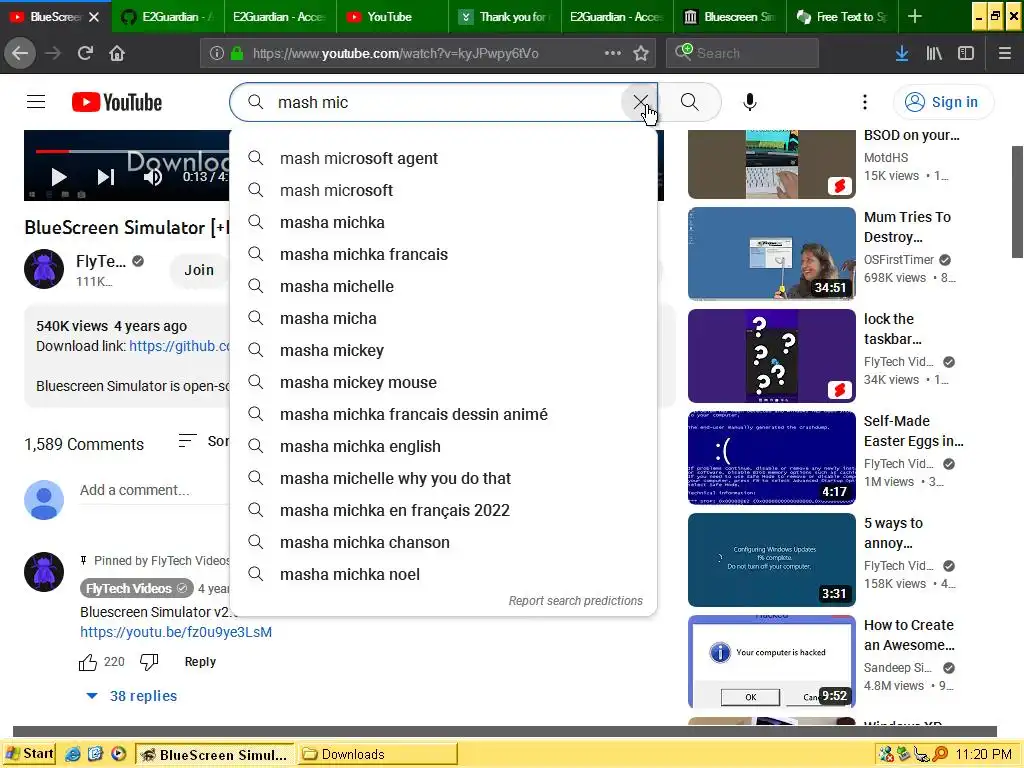Click the YouTube search magnifier button
The height and width of the screenshot is (768, 1024).
tap(690, 102)
